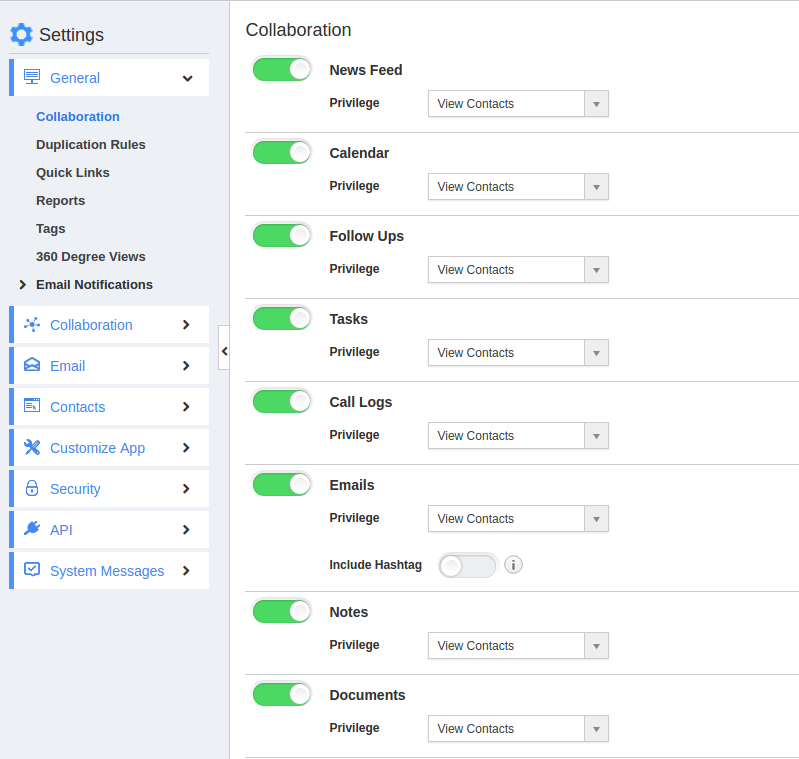The width and height of the screenshot is (799, 759).
Task: Click the Customize App tools icon
Action: 32,448
